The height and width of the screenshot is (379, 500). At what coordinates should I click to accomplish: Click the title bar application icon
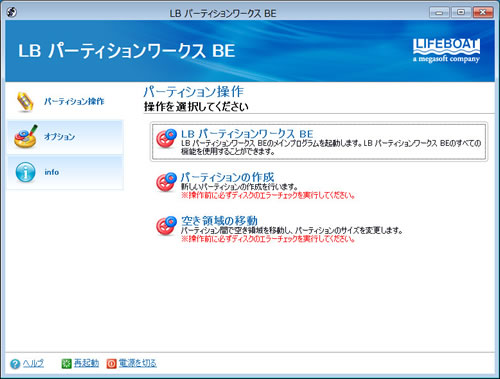[12, 12]
